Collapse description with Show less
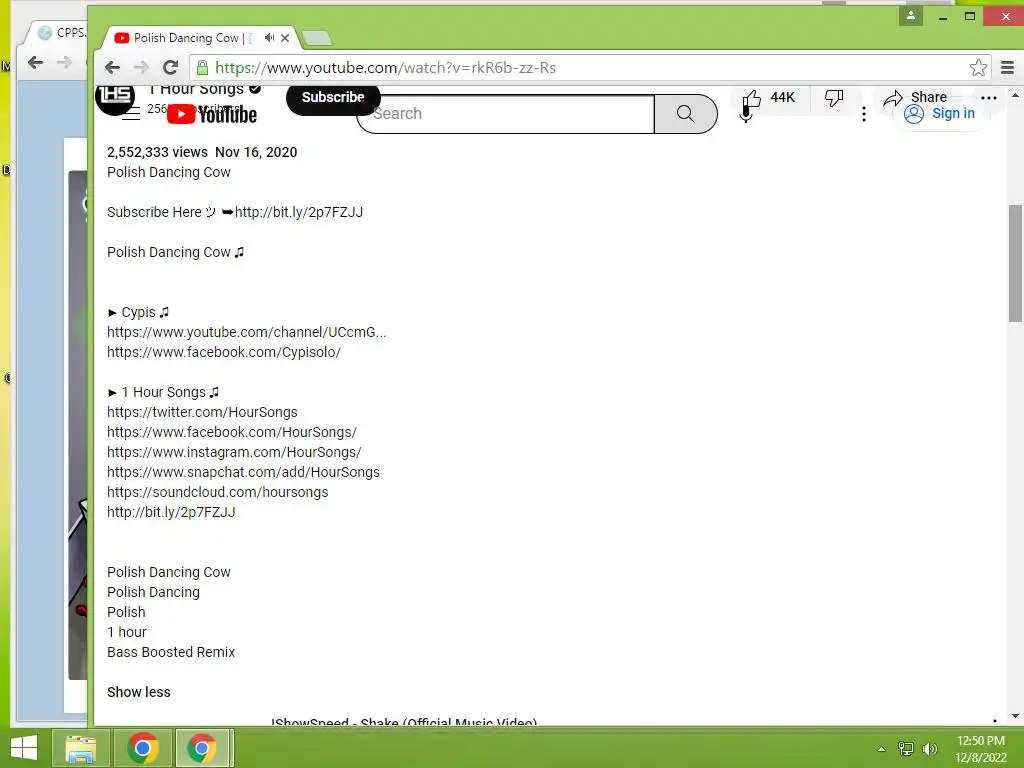The image size is (1024, 768). coord(138,692)
